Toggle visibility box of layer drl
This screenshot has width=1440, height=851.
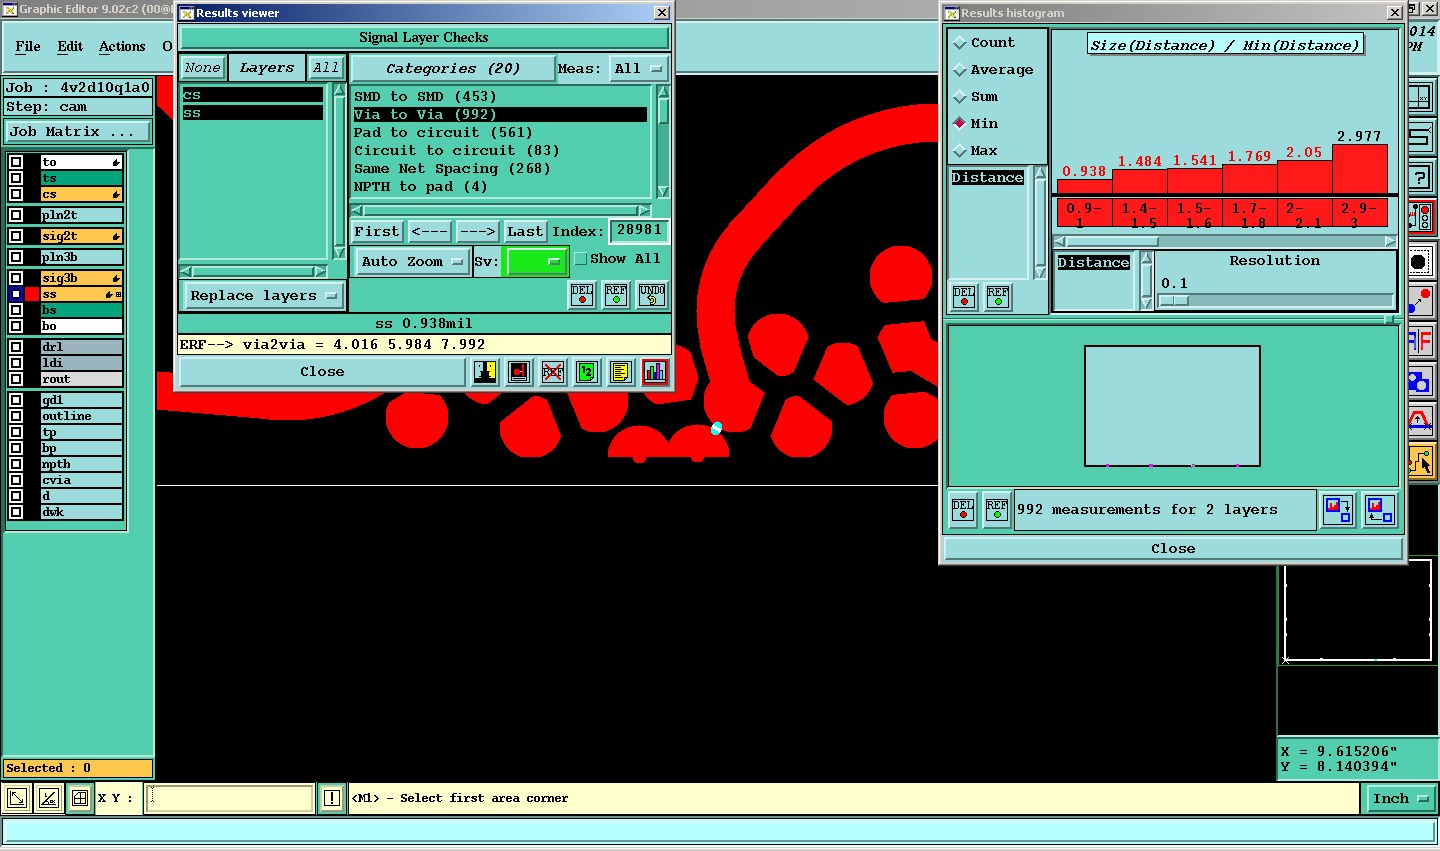tap(16, 347)
